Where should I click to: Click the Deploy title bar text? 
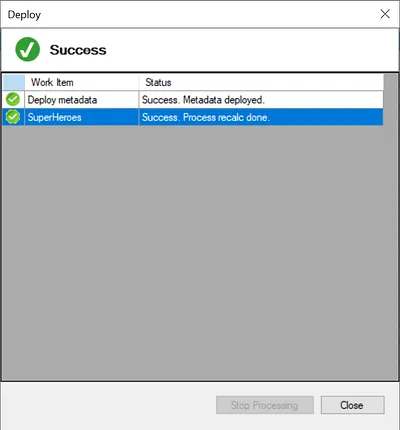(24, 15)
